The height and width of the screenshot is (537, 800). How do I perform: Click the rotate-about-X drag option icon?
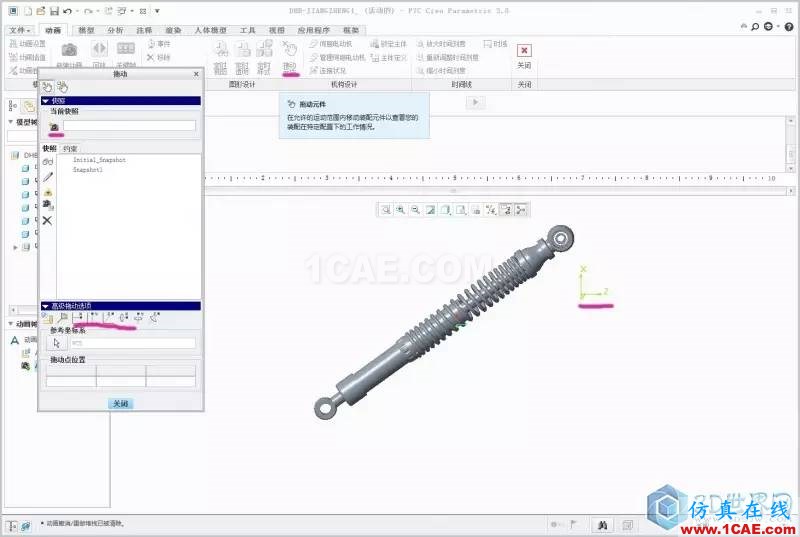[x=123, y=318]
